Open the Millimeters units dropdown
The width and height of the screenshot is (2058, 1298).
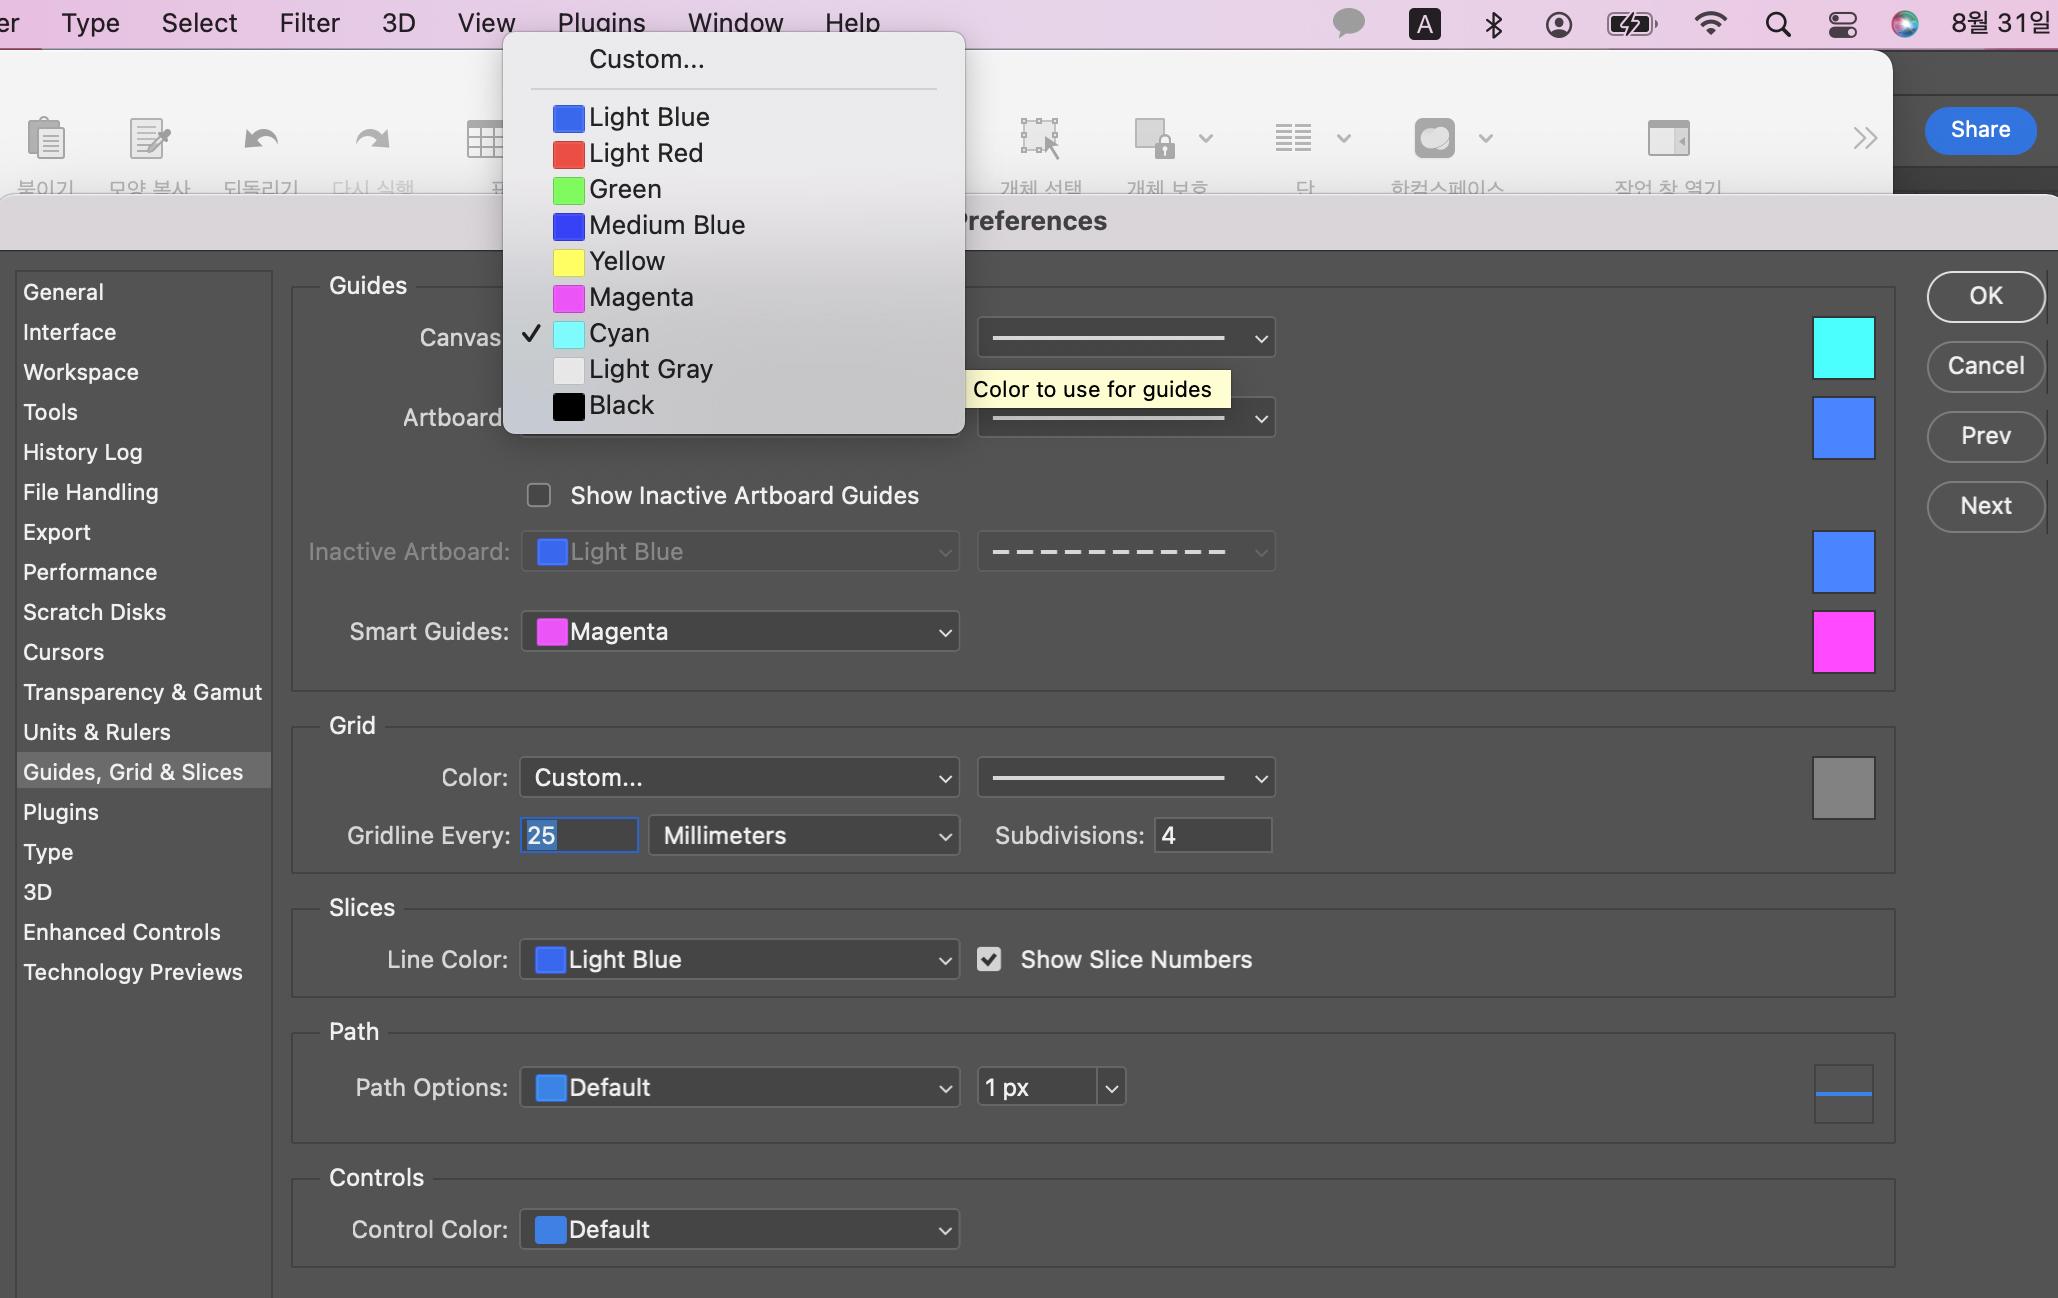pyautogui.click(x=804, y=835)
